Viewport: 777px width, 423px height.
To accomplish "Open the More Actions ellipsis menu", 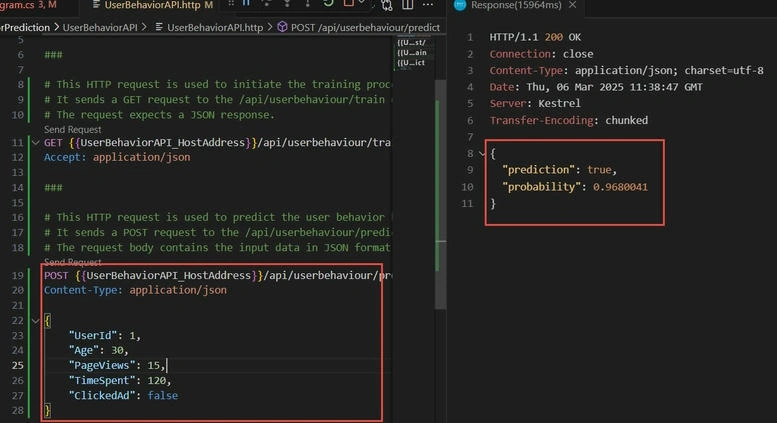I will 428,5.
